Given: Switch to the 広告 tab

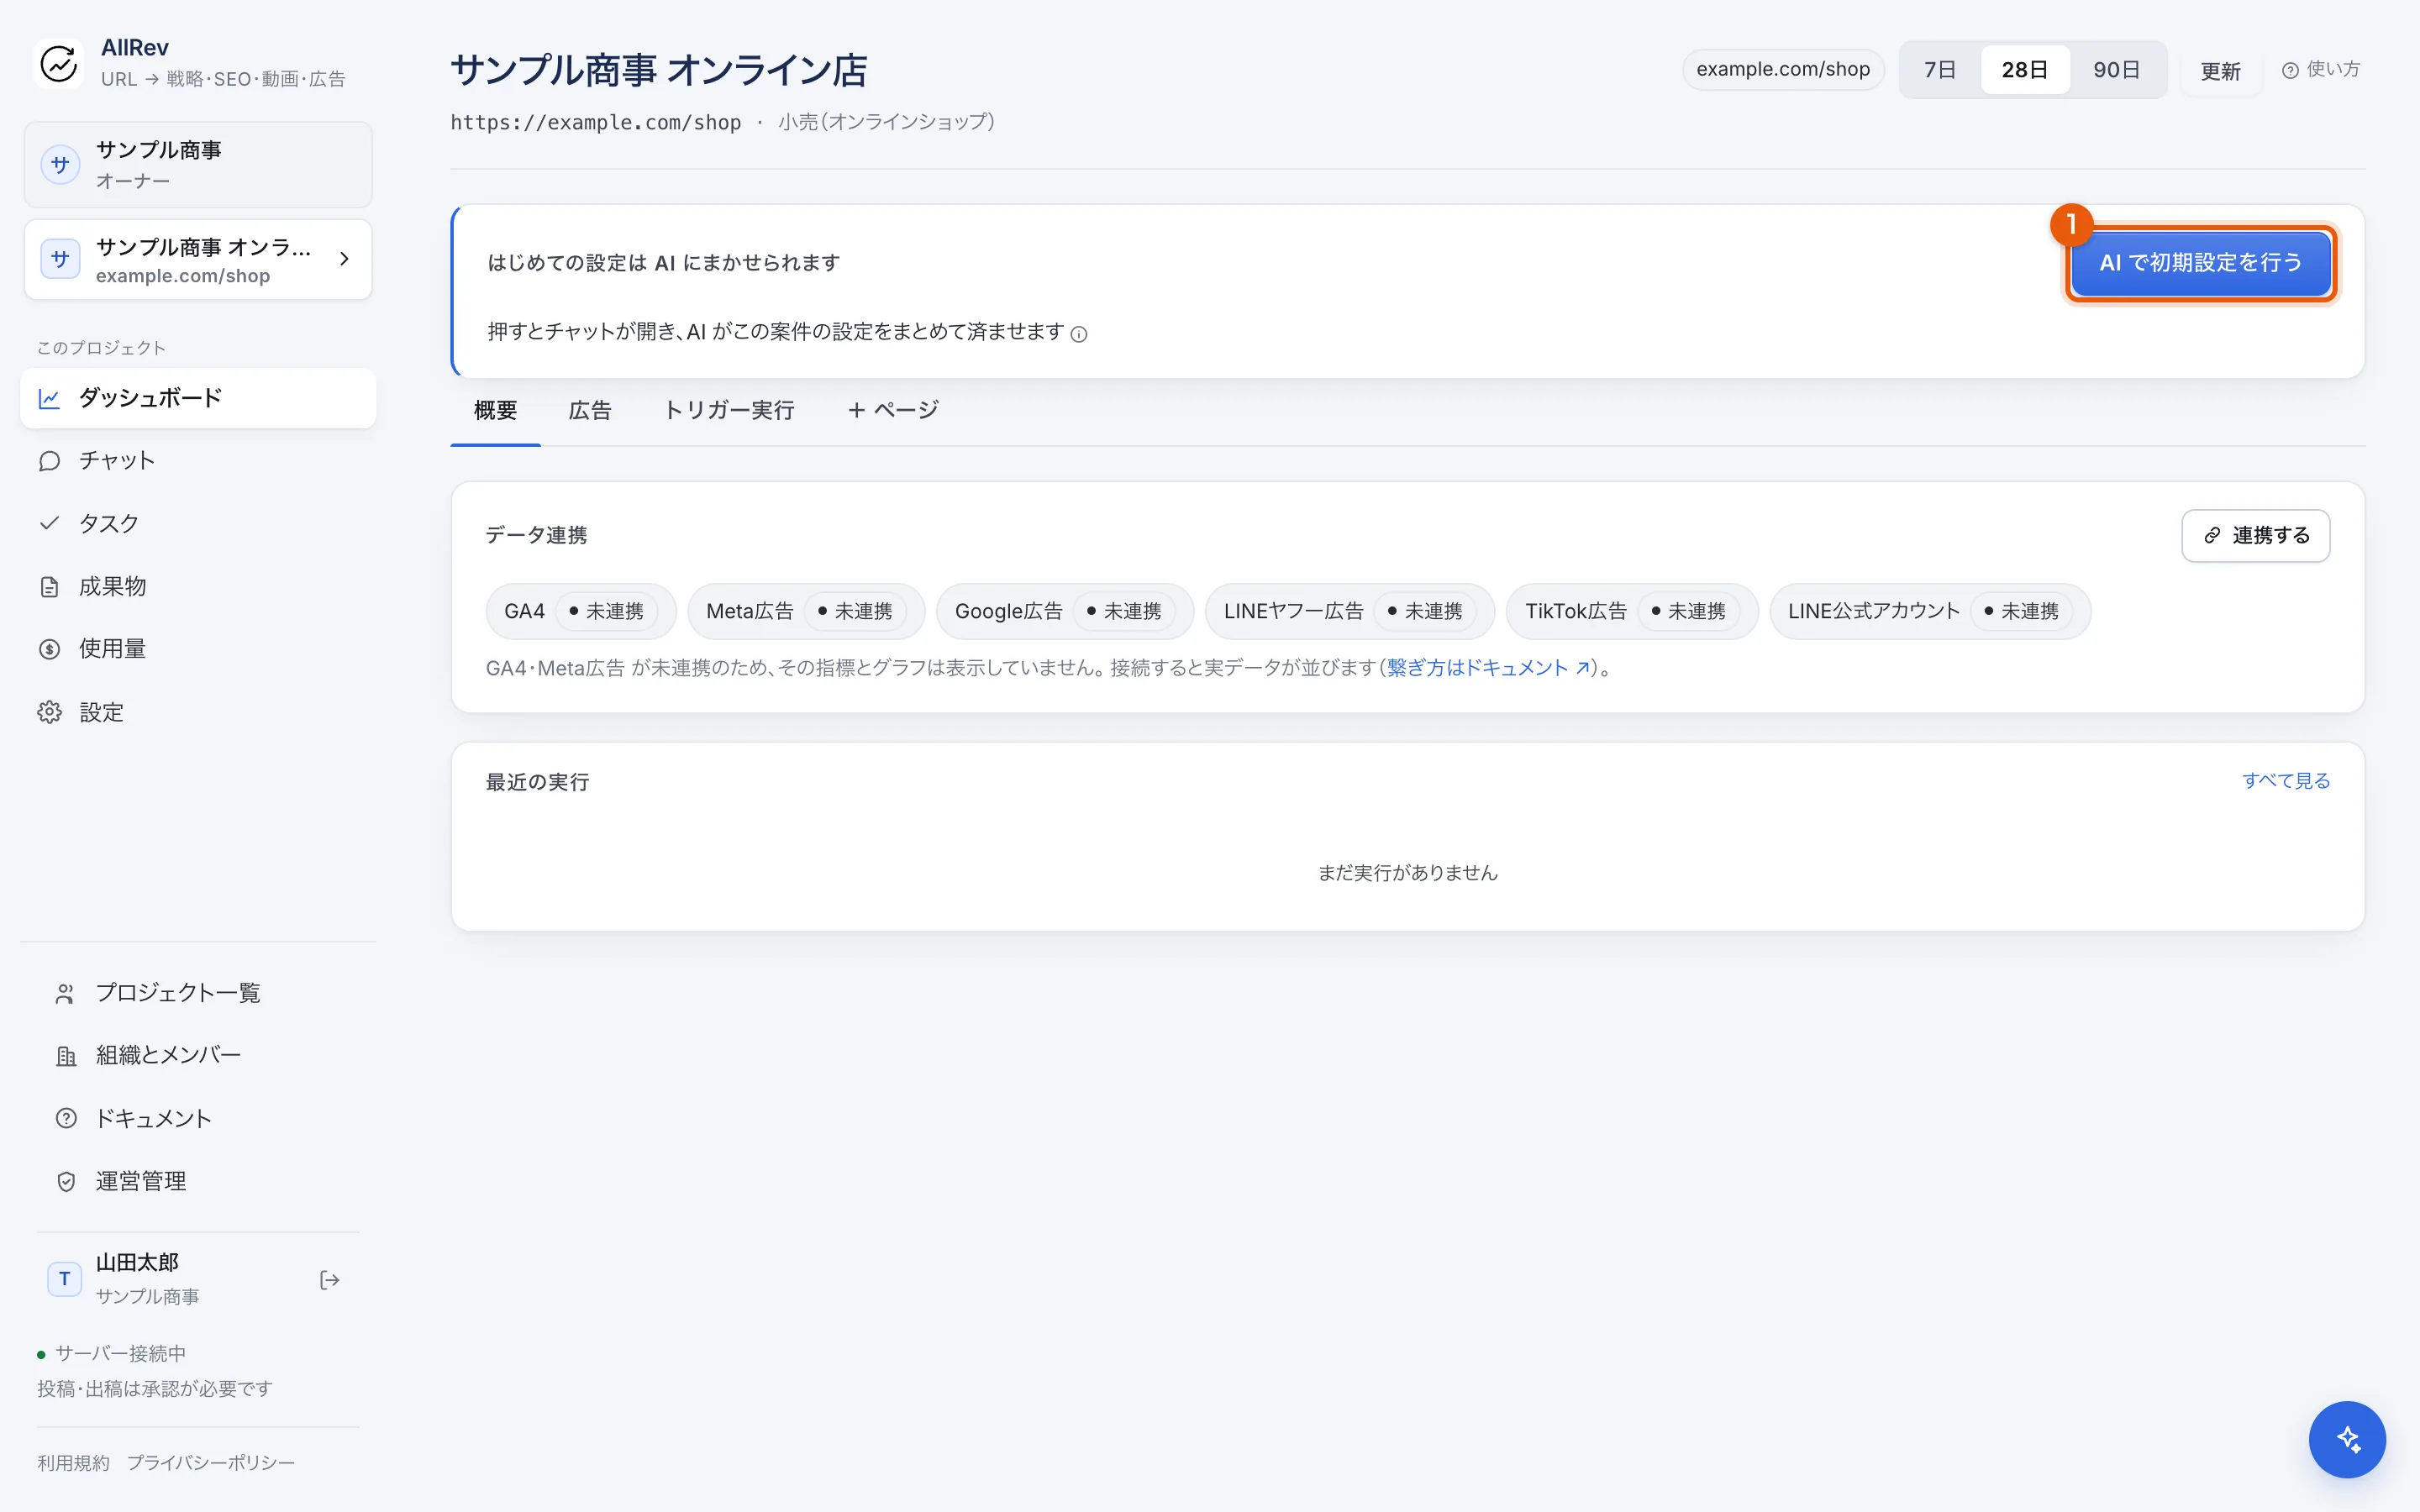Looking at the screenshot, I should [590, 410].
